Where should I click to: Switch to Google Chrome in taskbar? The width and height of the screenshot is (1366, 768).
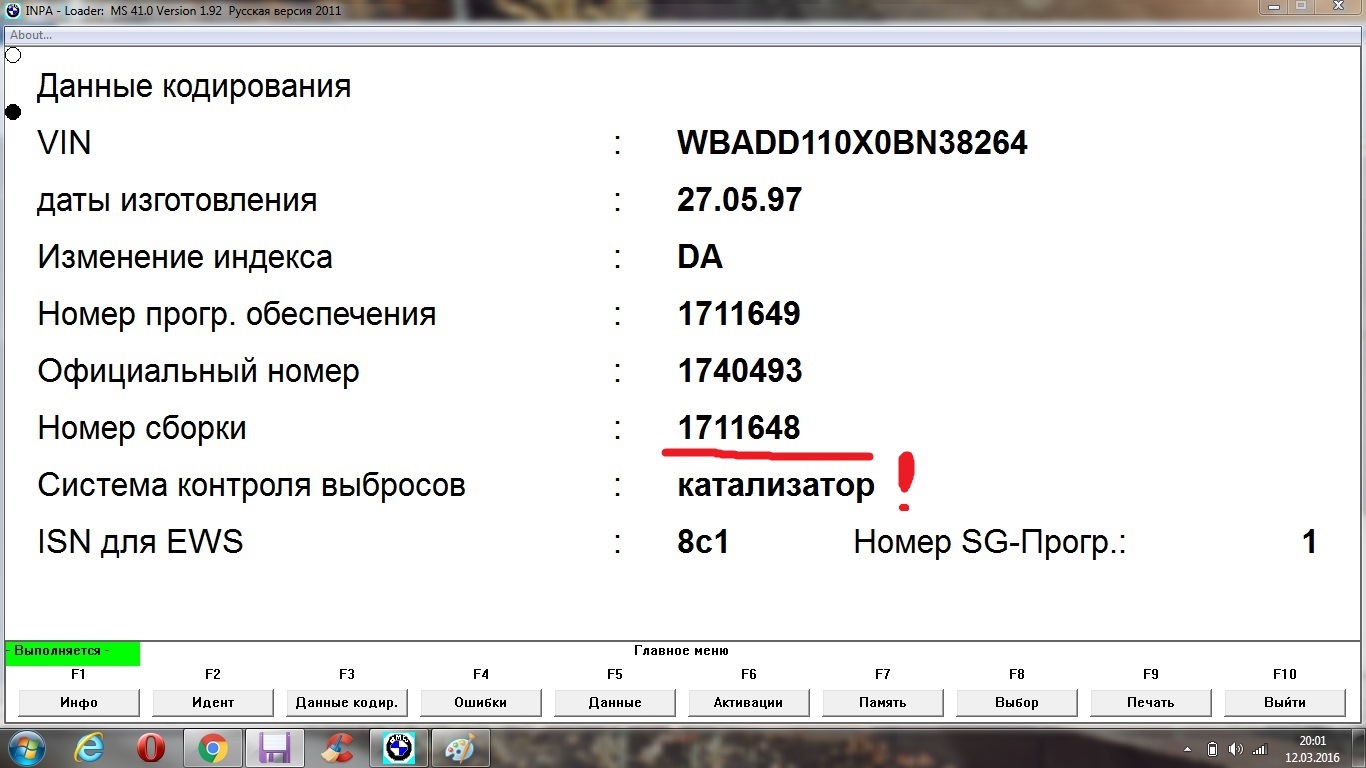coord(212,747)
